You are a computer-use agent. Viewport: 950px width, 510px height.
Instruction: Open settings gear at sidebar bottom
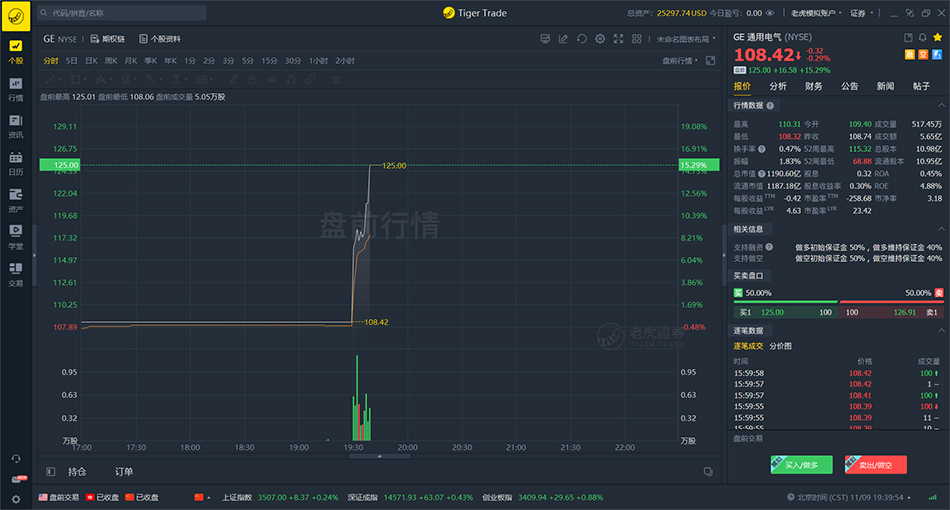[16, 500]
